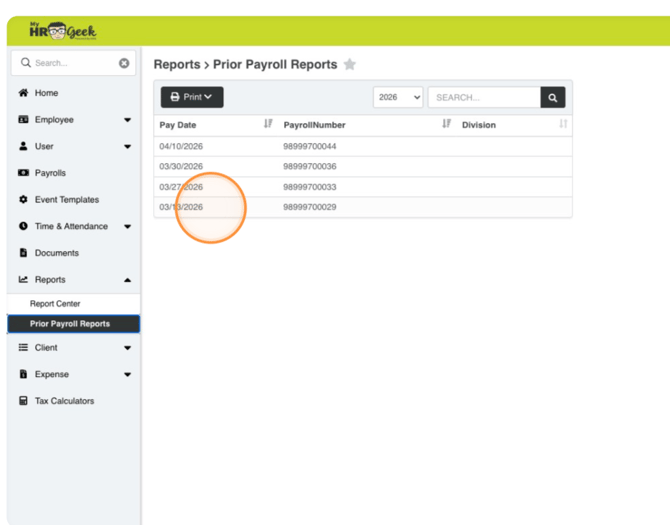This screenshot has height=525, width=670.
Task: Expand the Employee menu arrow
Action: pyautogui.click(x=127, y=120)
